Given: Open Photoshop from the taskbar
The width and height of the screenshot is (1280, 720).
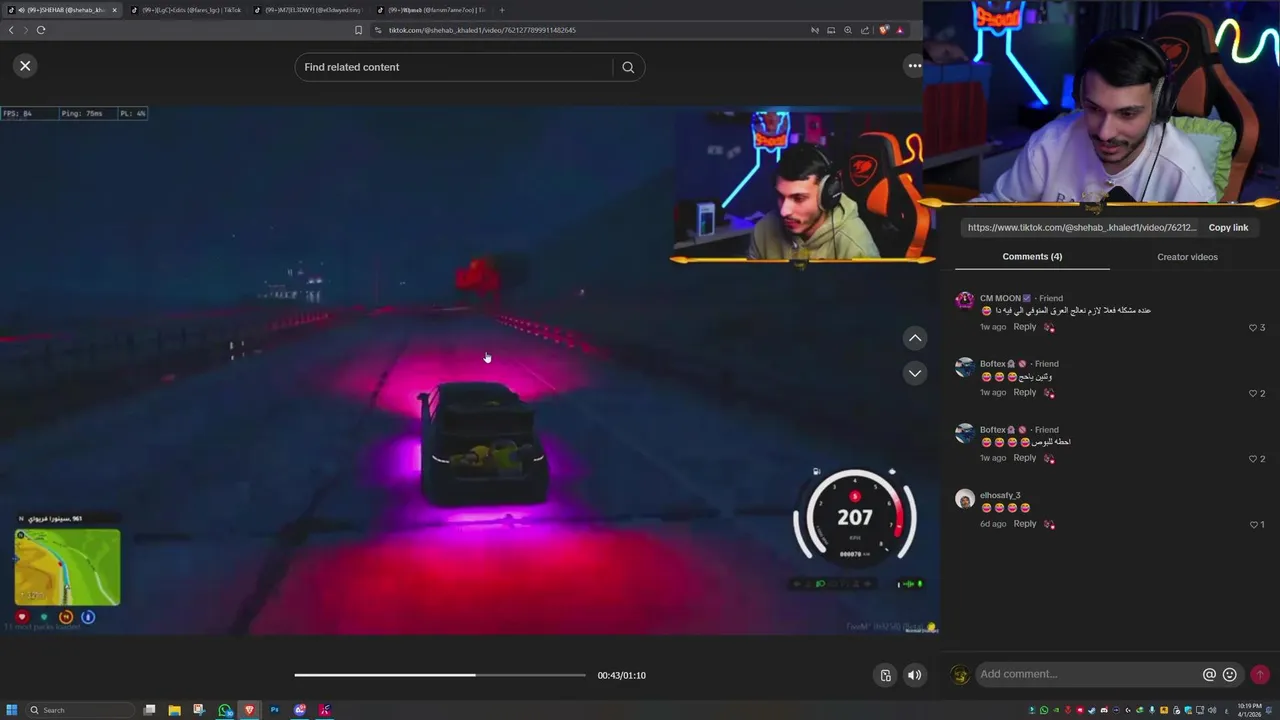Looking at the screenshot, I should tap(274, 710).
